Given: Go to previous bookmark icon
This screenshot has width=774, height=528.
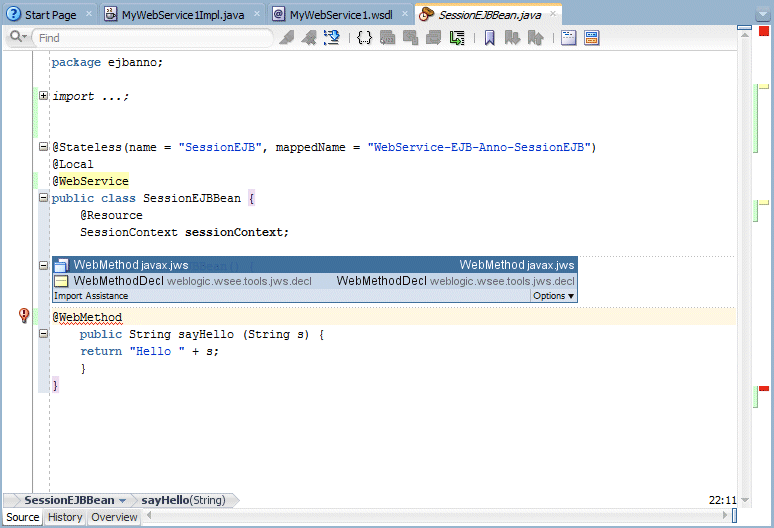Looking at the screenshot, I should (x=536, y=38).
